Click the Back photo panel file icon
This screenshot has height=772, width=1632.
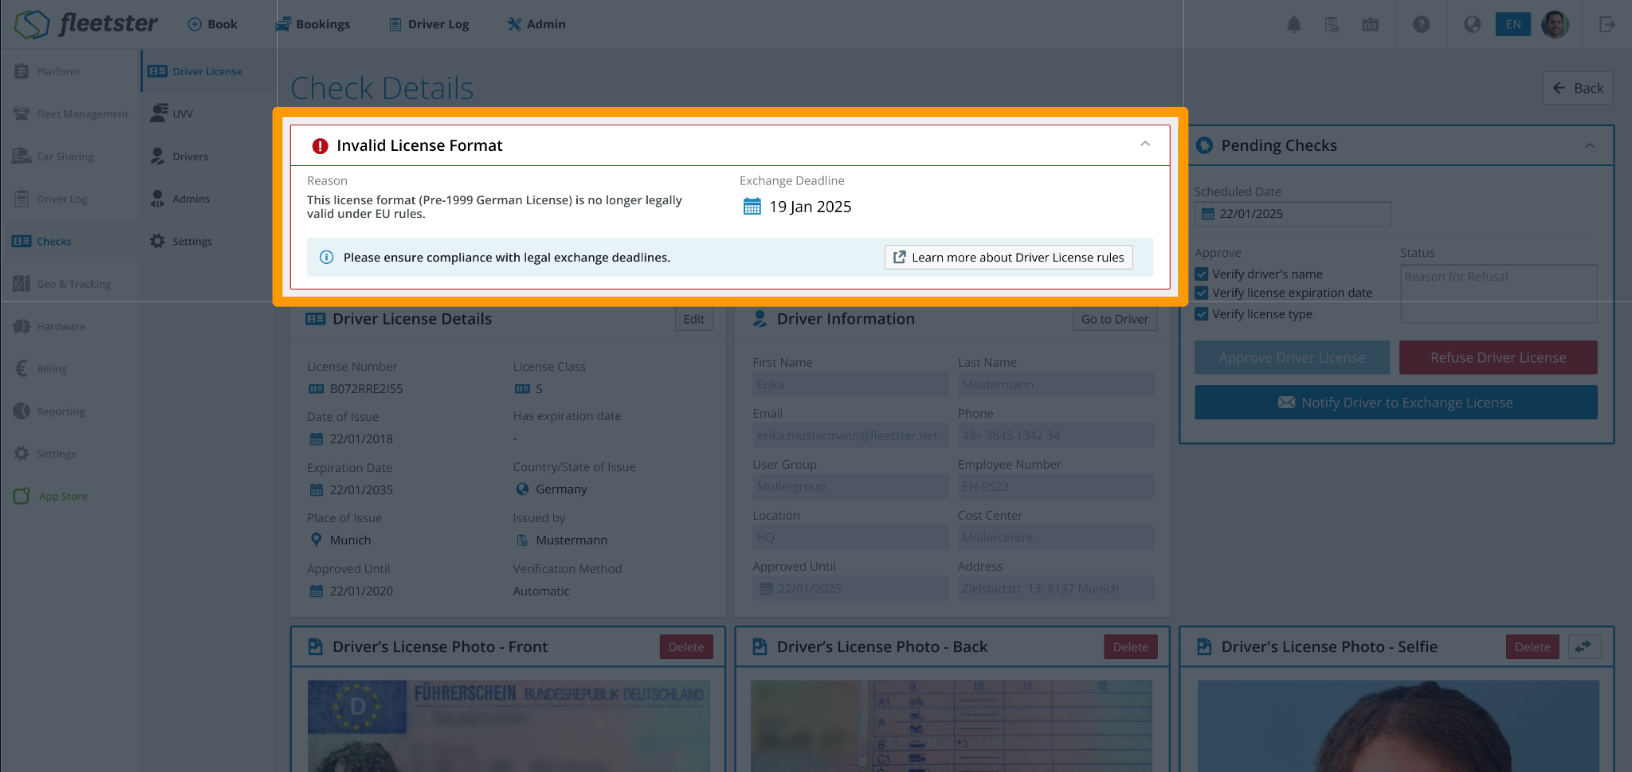point(759,647)
